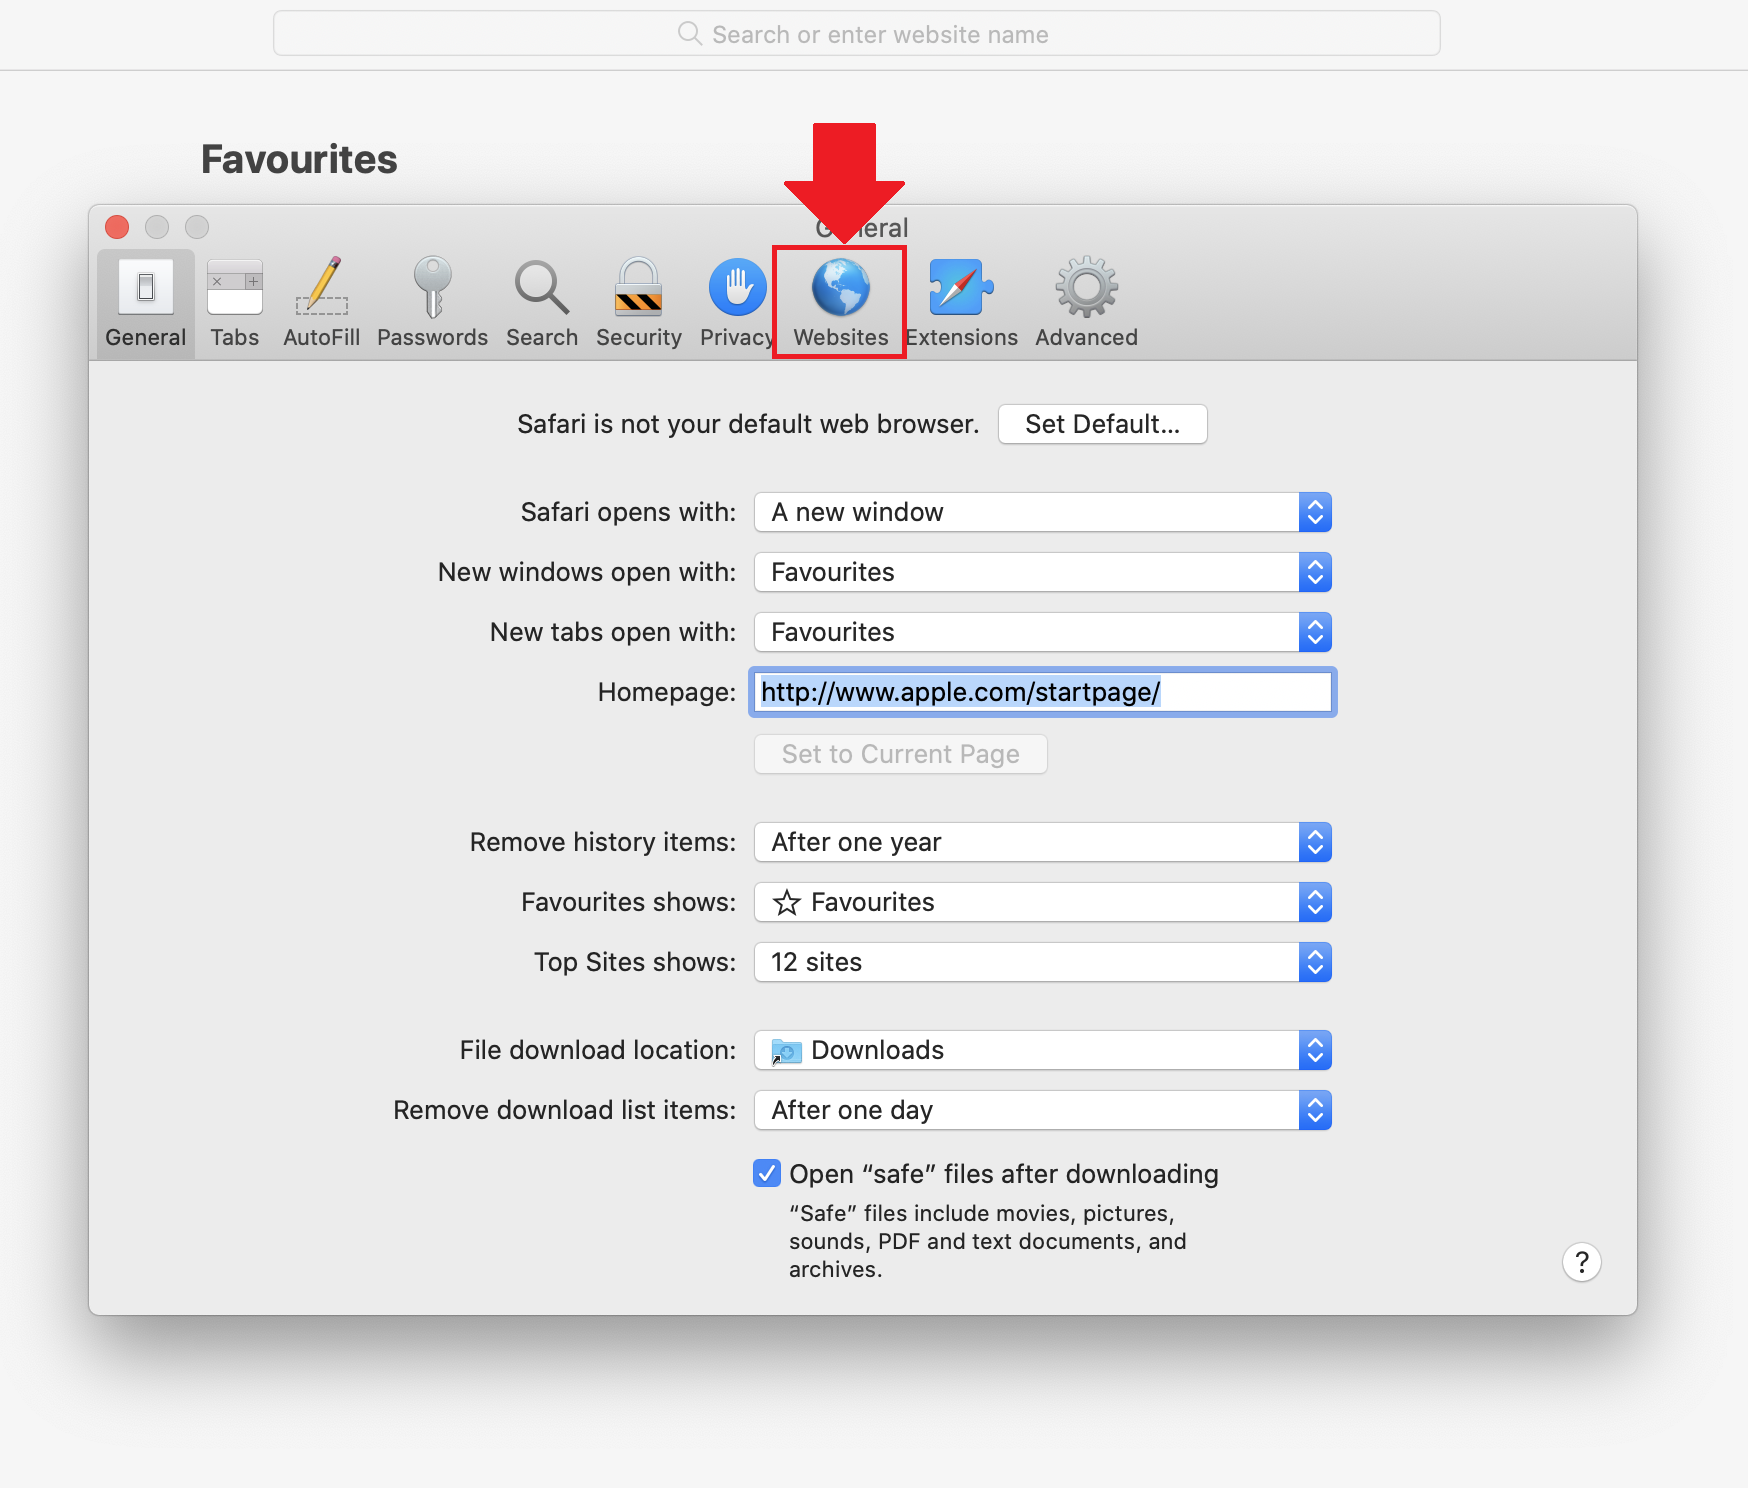Screen dimensions: 1748x1488
Task: Click the Set Default… button
Action: (x=1103, y=424)
